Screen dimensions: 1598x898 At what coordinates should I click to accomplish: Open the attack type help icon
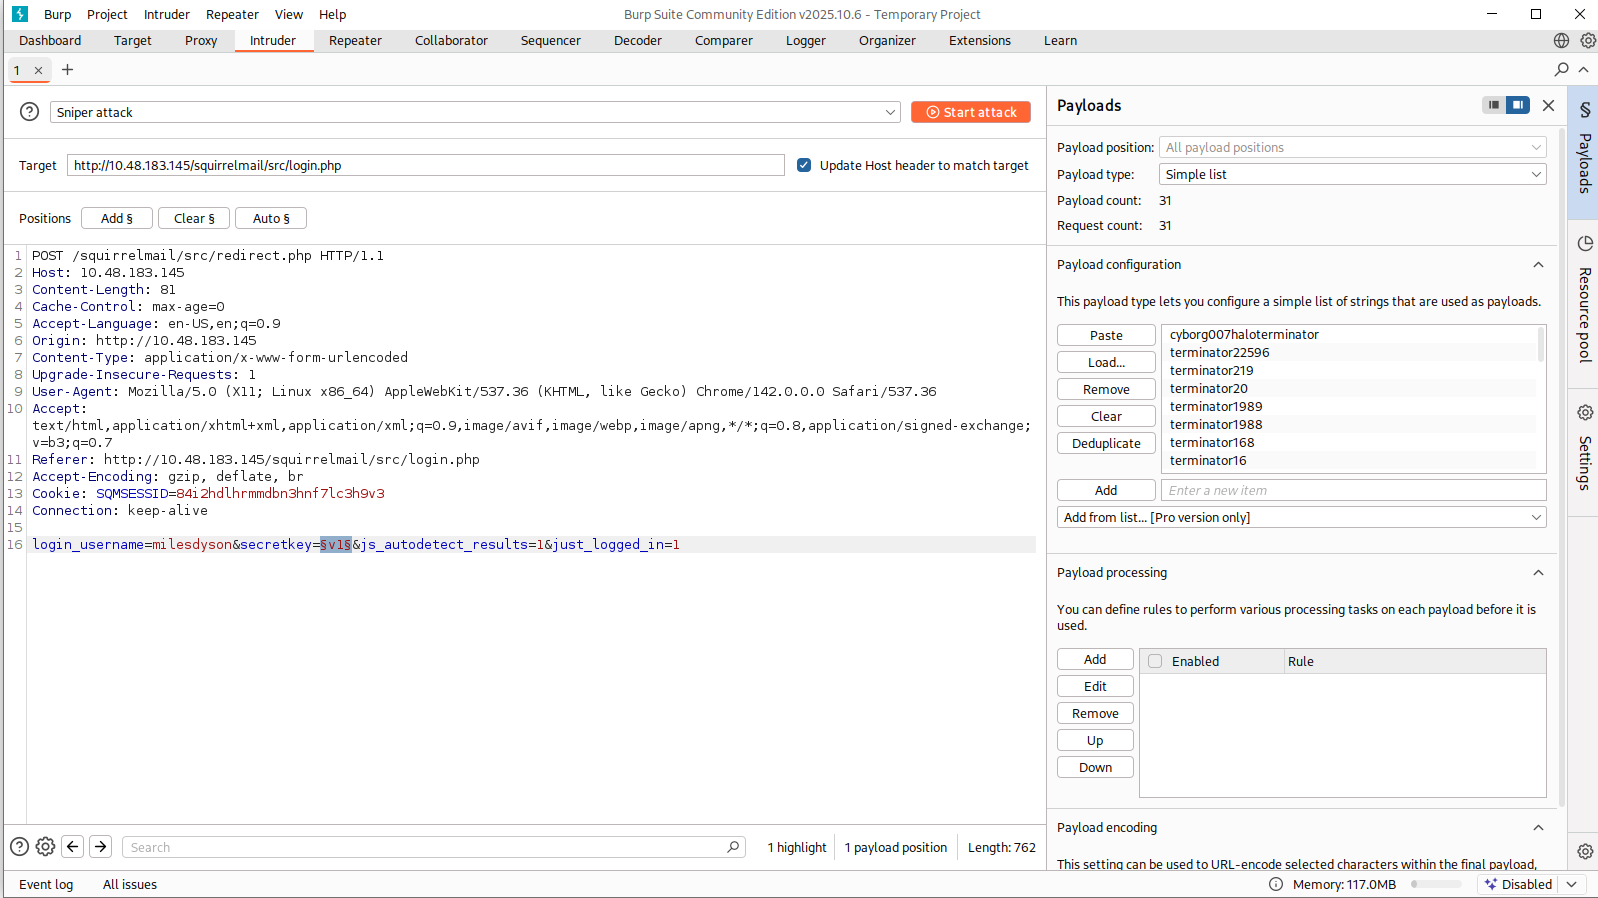click(30, 112)
